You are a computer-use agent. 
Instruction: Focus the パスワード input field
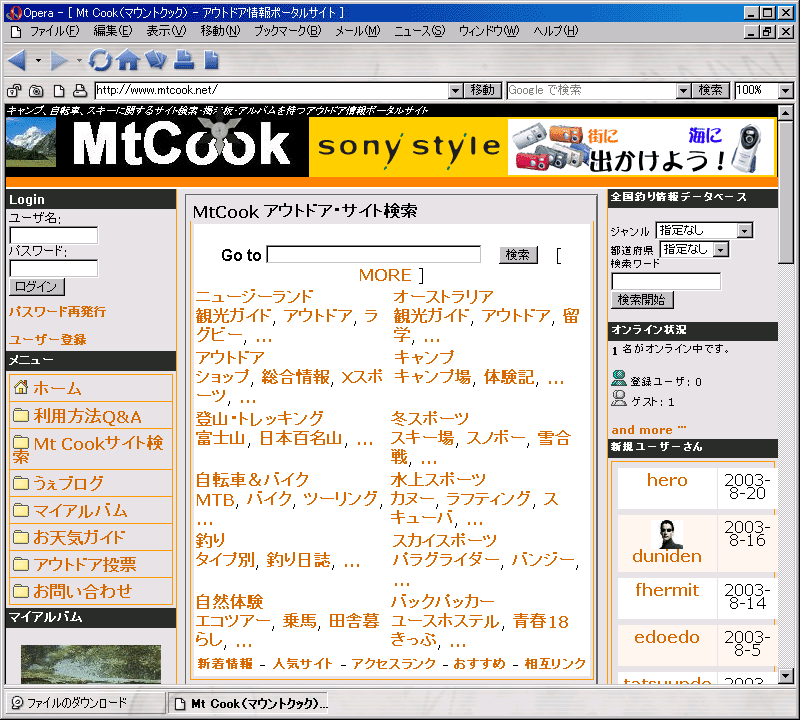click(x=54, y=268)
